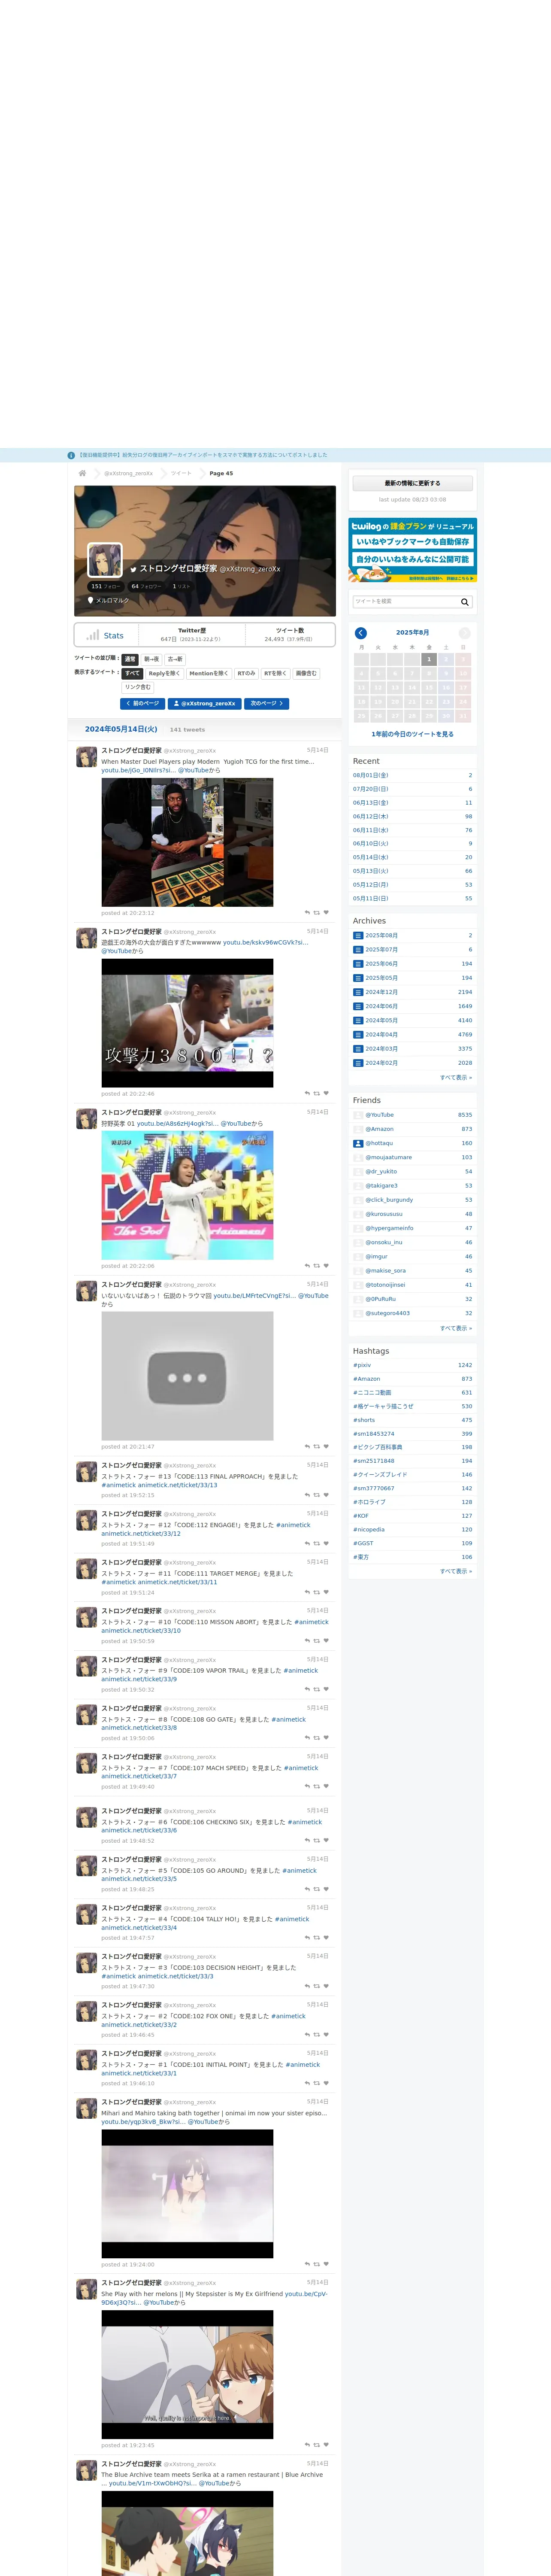Open 2024年05月 archive link
This screenshot has height=2576, width=551.
381,1020
